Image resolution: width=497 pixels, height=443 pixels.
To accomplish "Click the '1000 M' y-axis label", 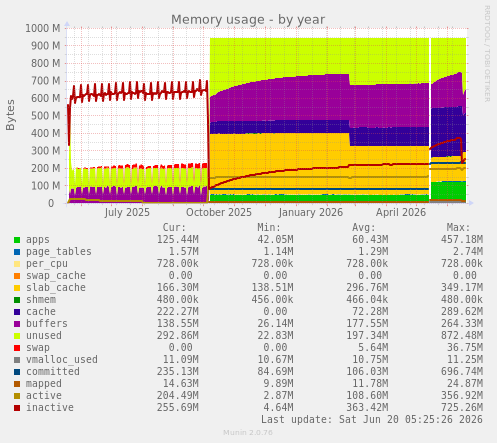I will pyautogui.click(x=43, y=28).
